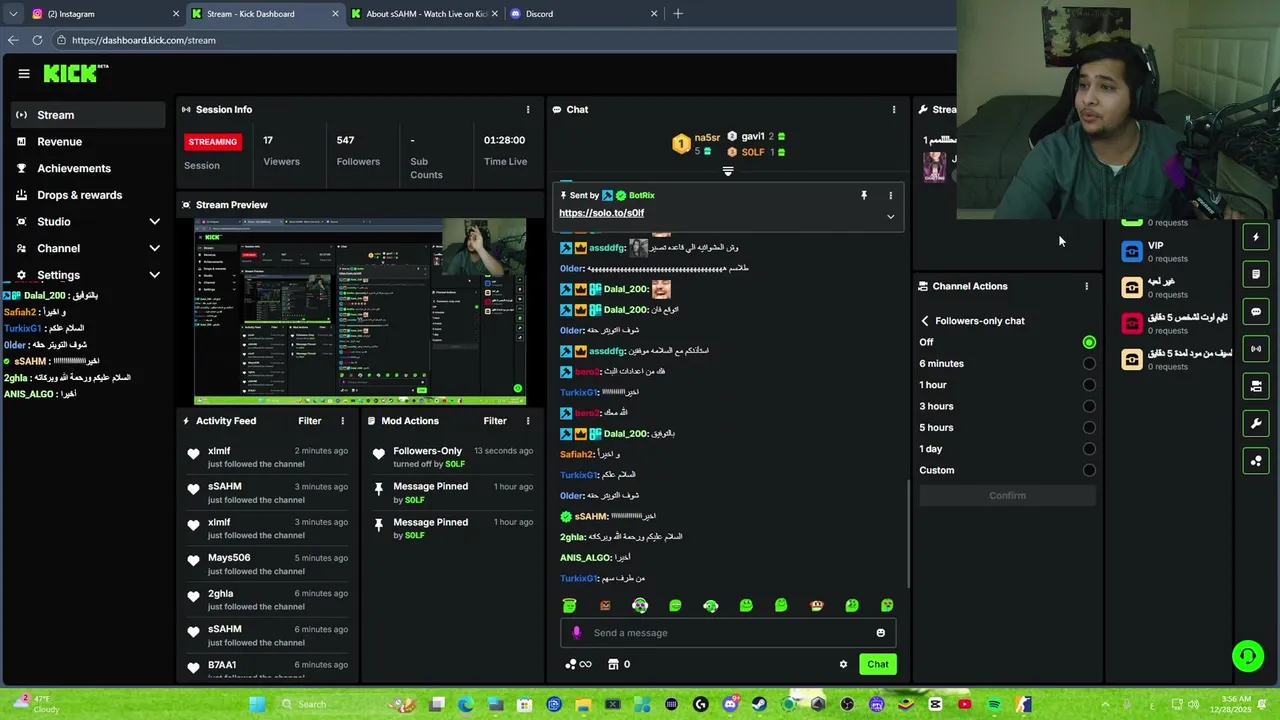Switch to the Instagram browser tab

coord(105,14)
